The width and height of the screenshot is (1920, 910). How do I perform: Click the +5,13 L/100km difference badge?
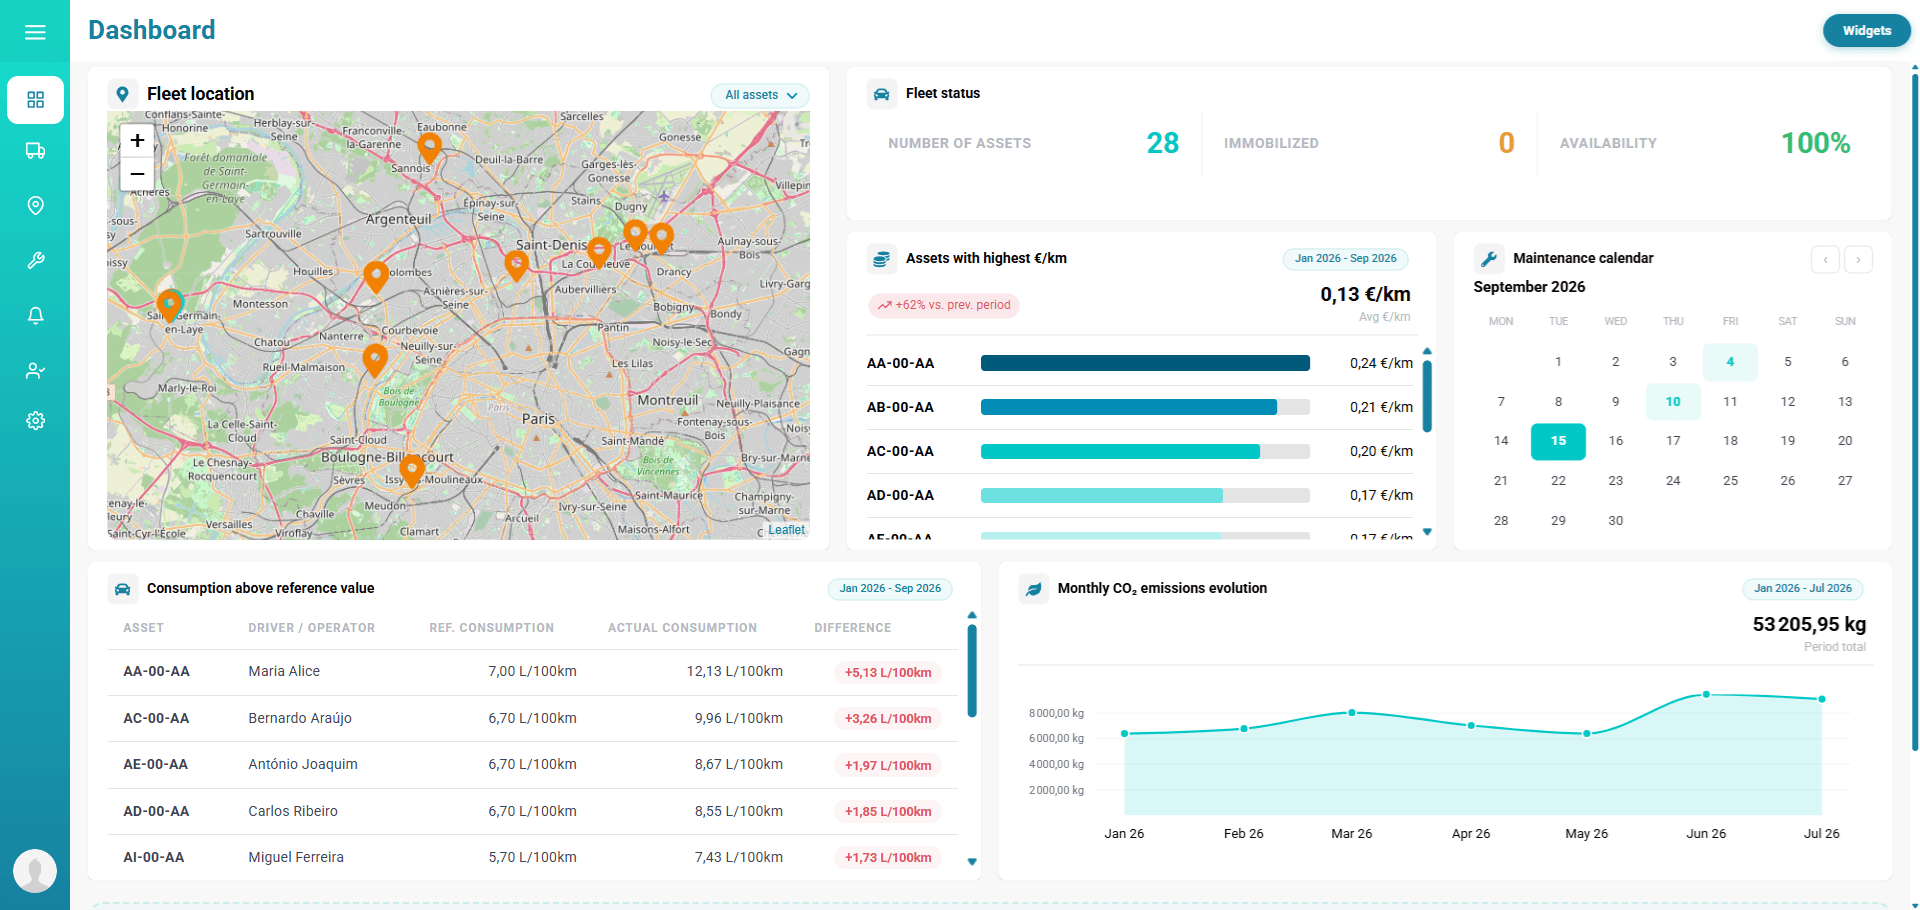pyautogui.click(x=888, y=673)
